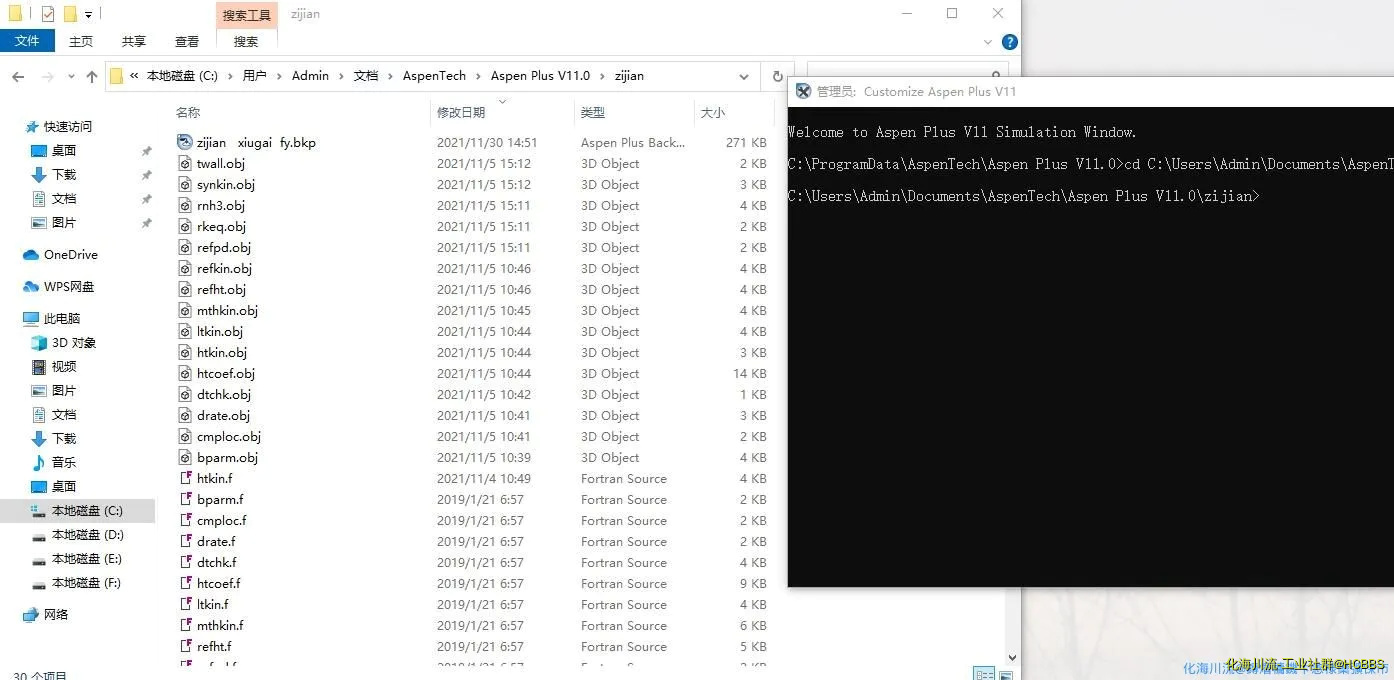Expand the address bar history dropdown
1394x680 pixels.
tap(744, 76)
